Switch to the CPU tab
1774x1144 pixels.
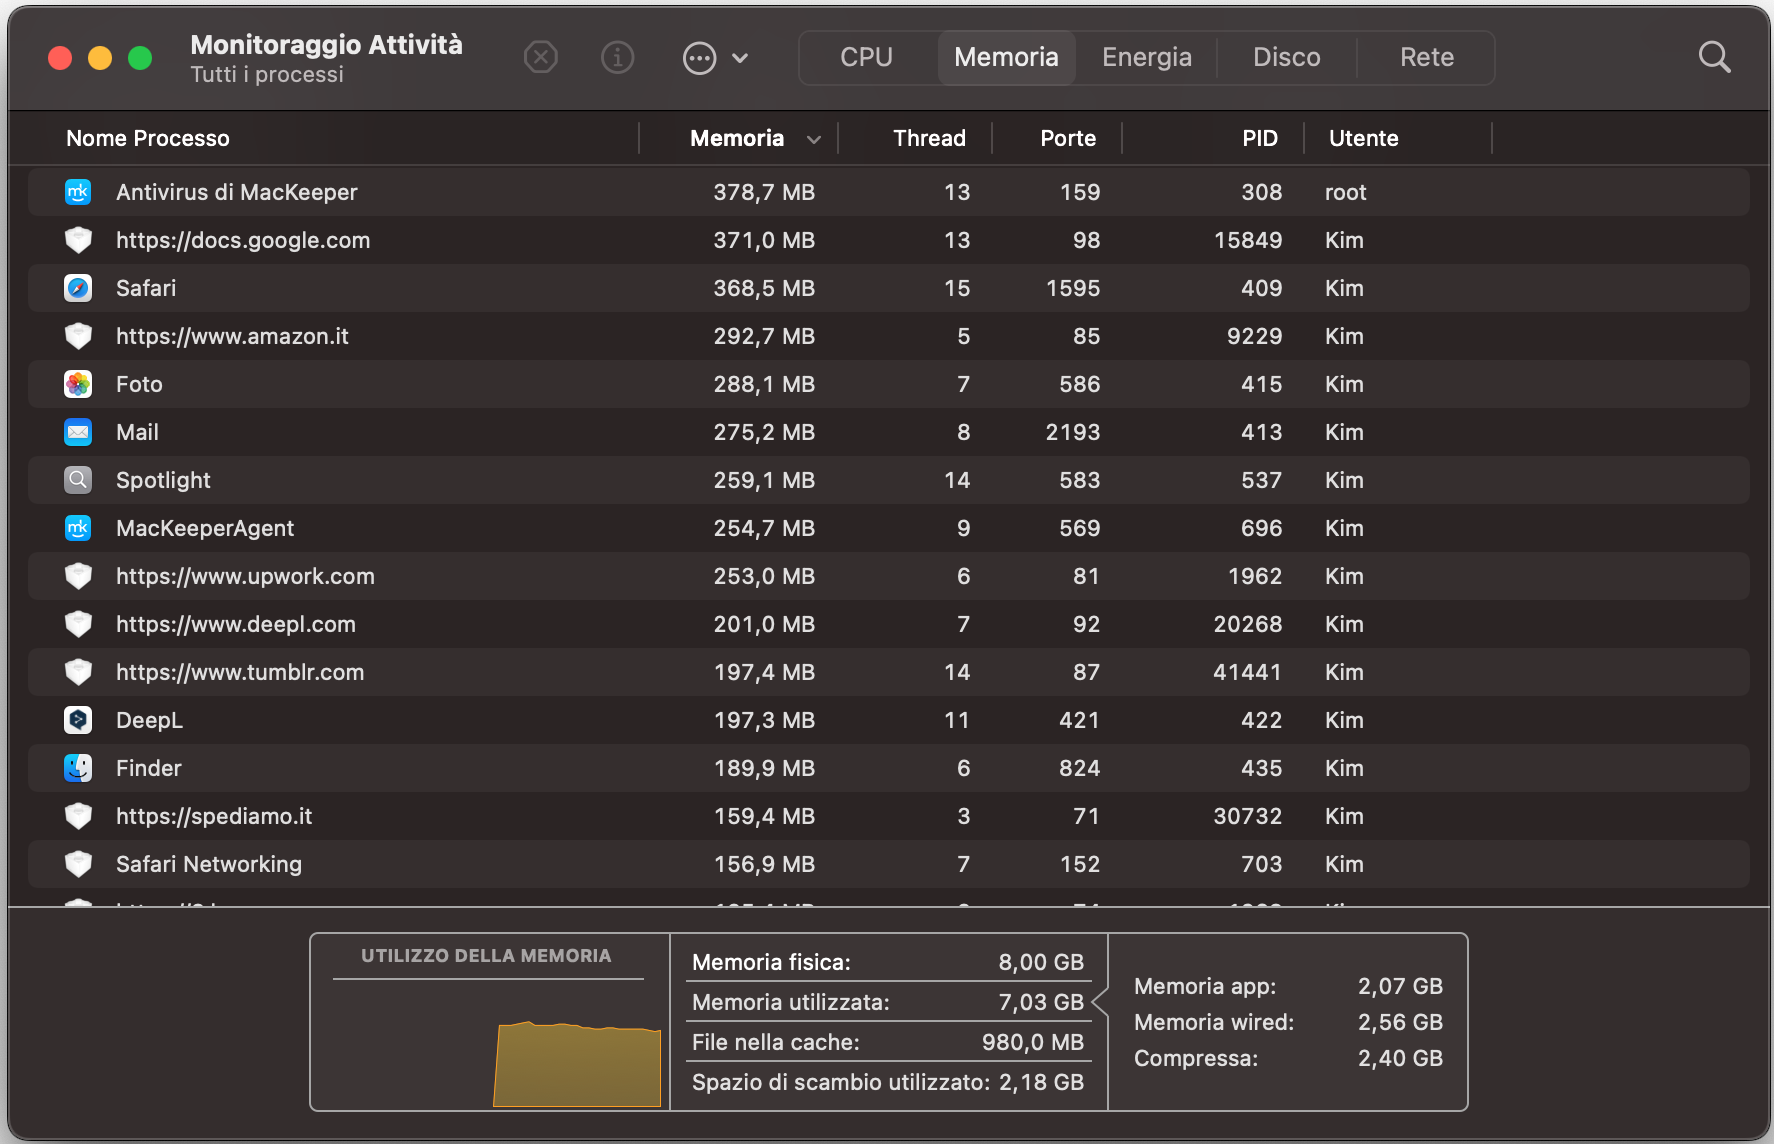866,57
